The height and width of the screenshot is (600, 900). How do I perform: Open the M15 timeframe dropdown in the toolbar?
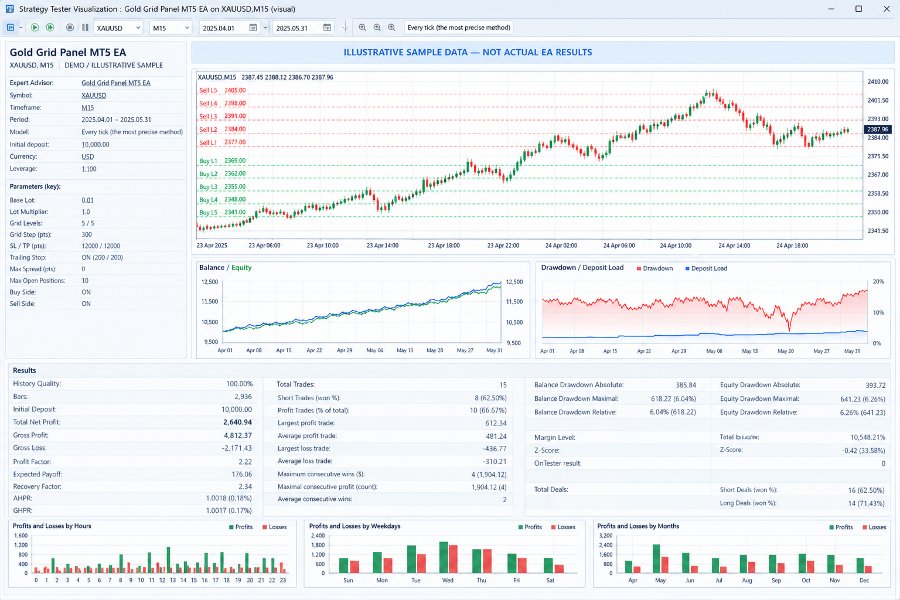[x=170, y=28]
